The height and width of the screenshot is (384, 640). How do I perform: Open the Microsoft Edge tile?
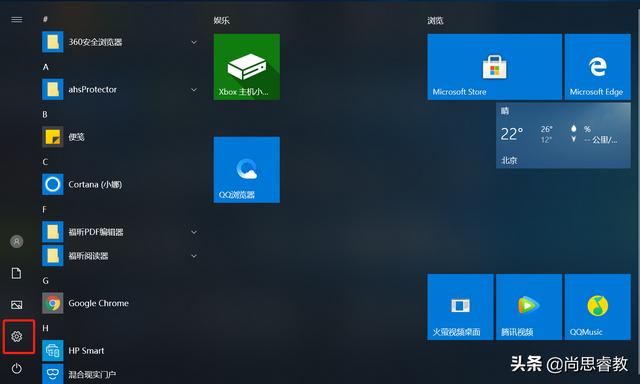pyautogui.click(x=598, y=67)
